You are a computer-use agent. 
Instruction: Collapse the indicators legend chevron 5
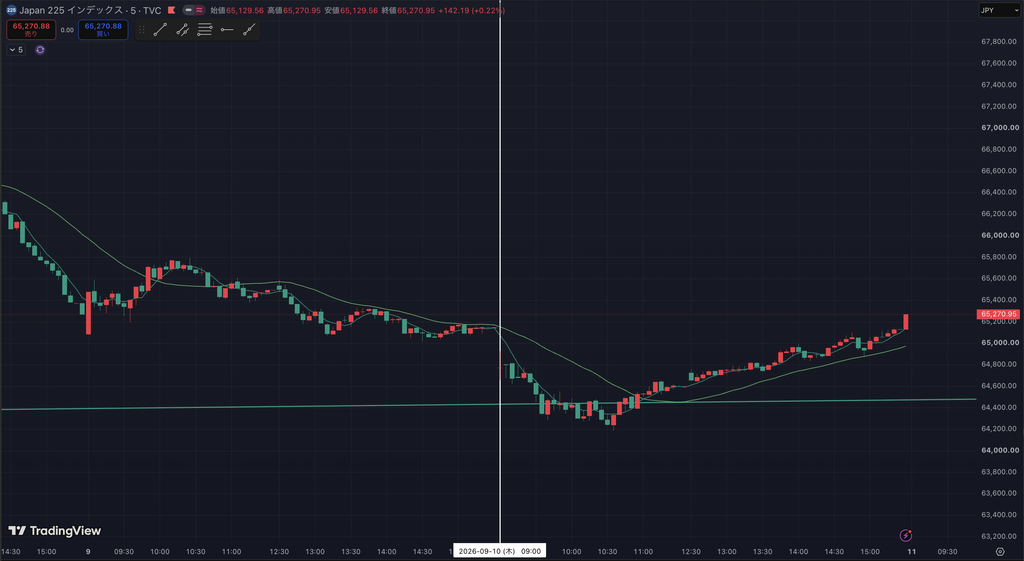click(16, 50)
